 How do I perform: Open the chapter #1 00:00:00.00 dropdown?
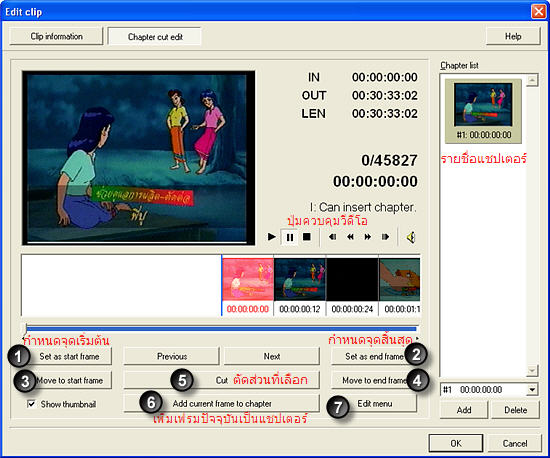(x=532, y=390)
